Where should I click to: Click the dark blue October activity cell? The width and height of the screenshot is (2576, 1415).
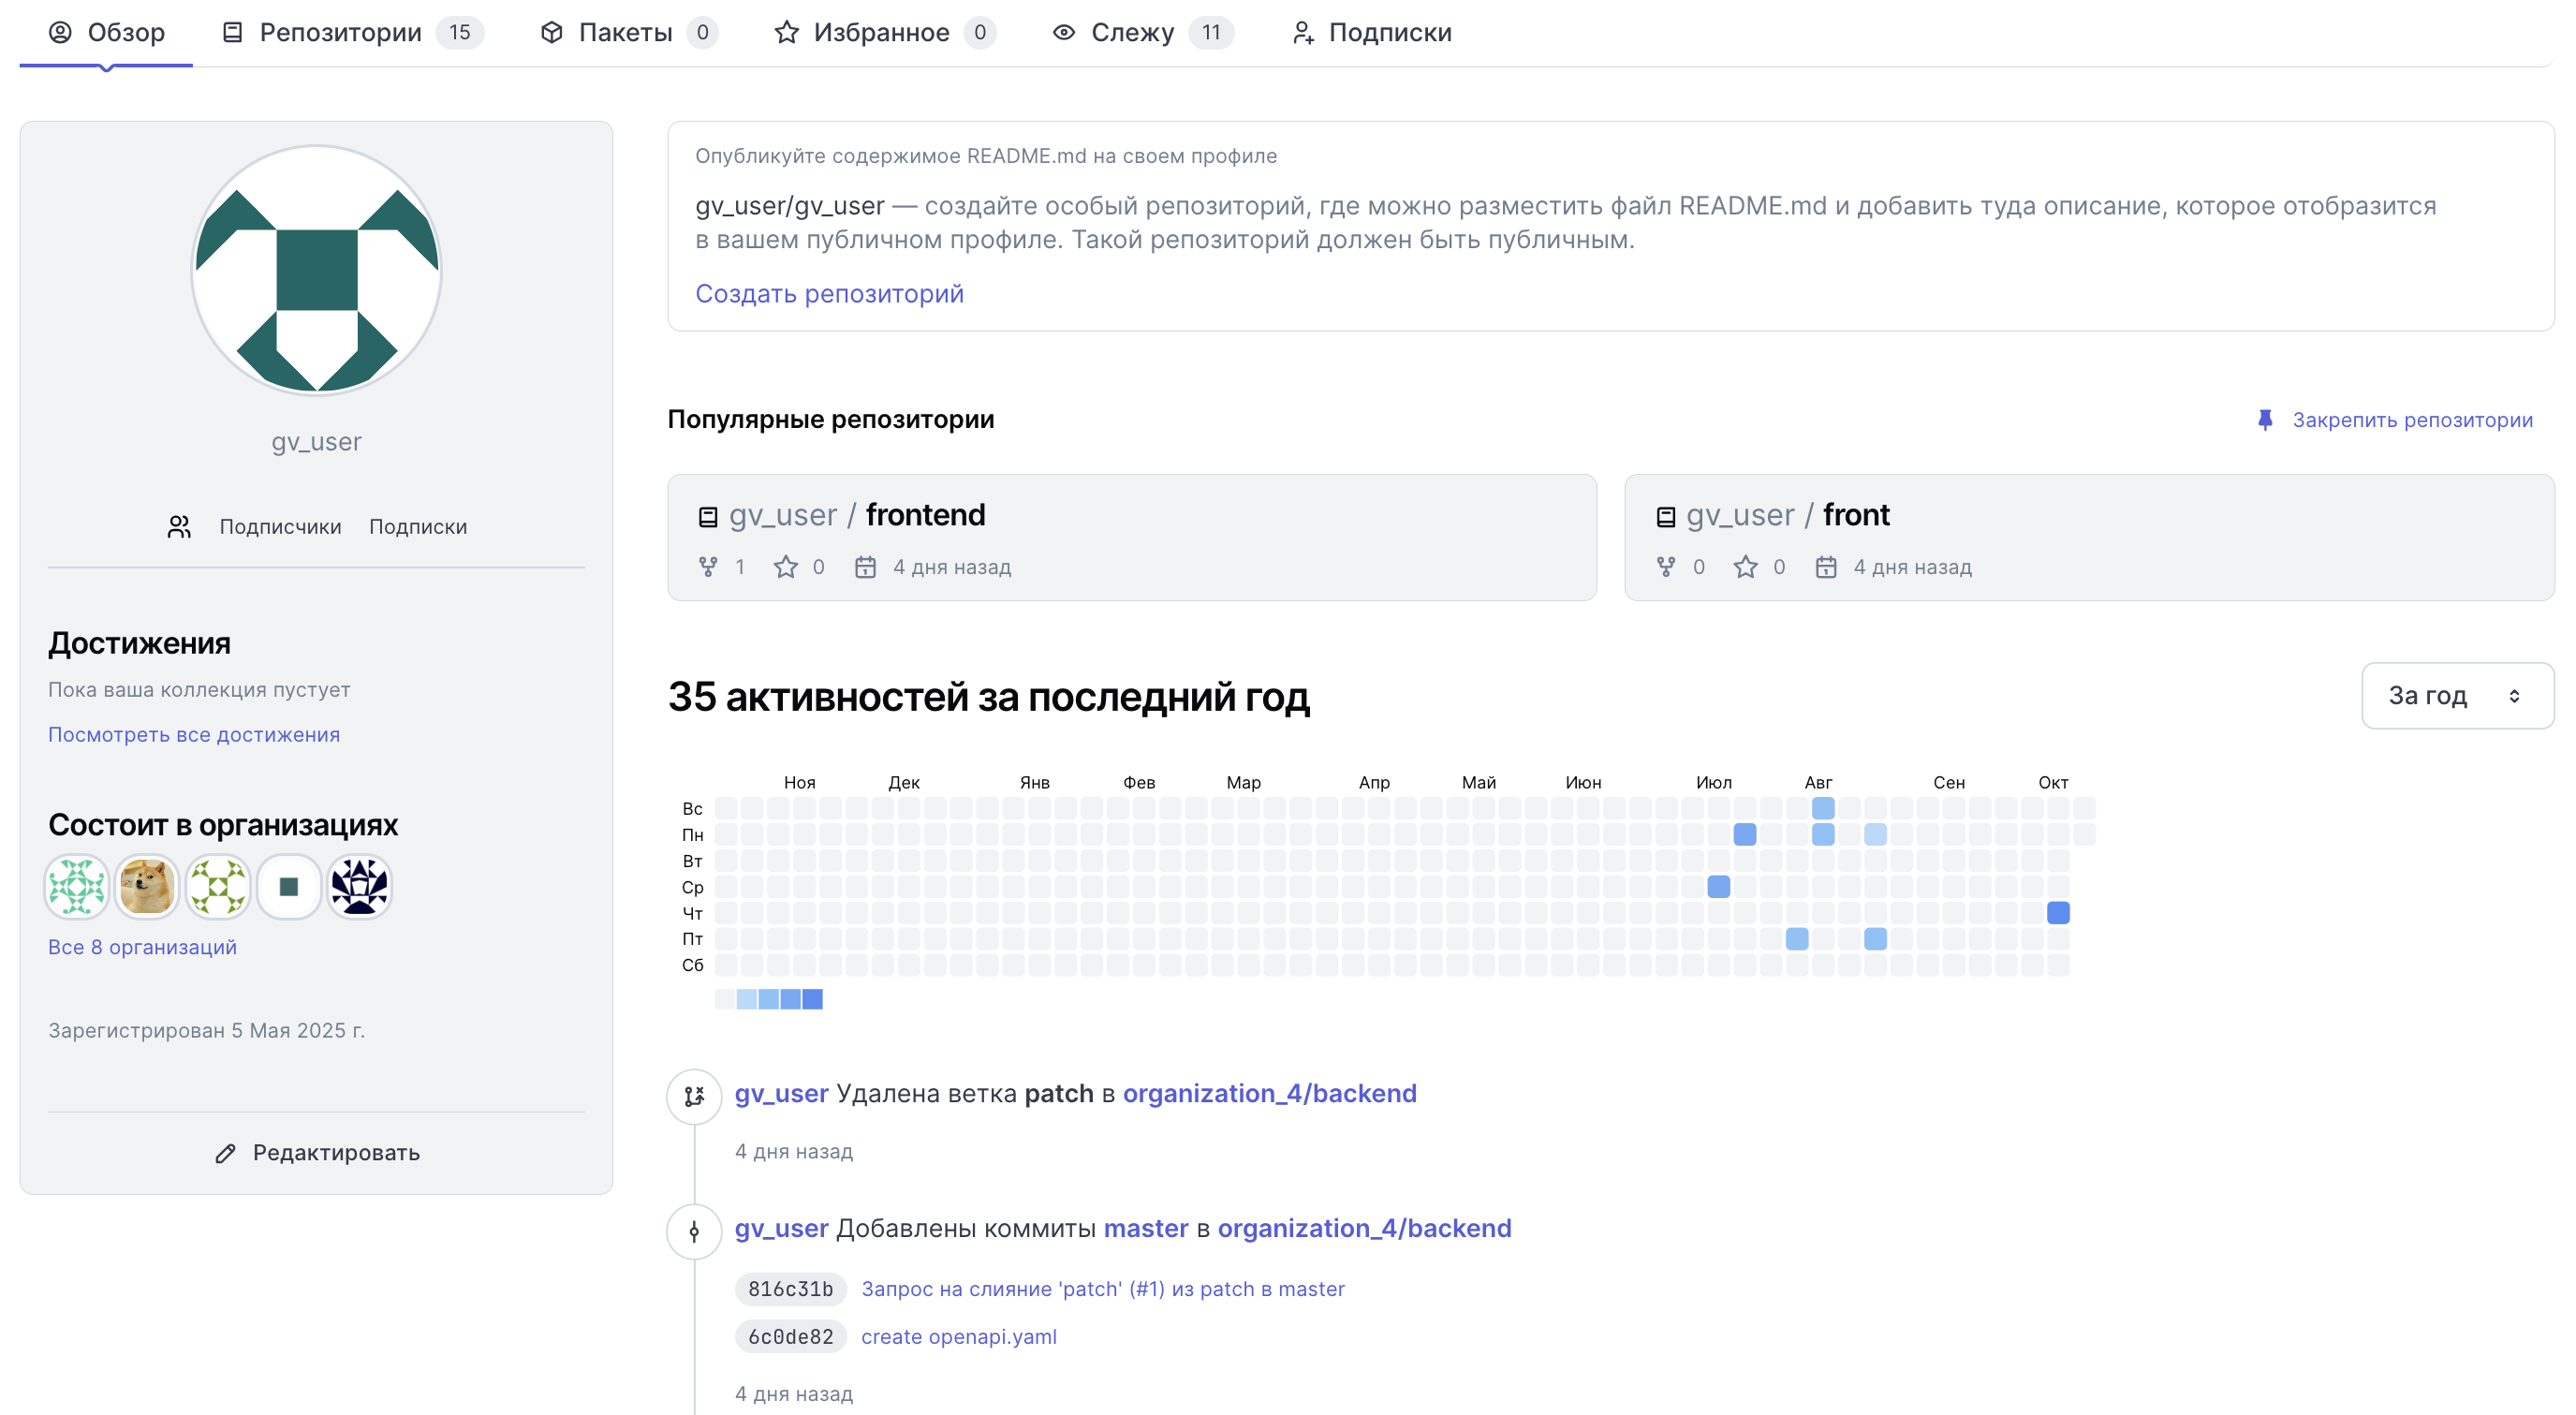[2057, 912]
